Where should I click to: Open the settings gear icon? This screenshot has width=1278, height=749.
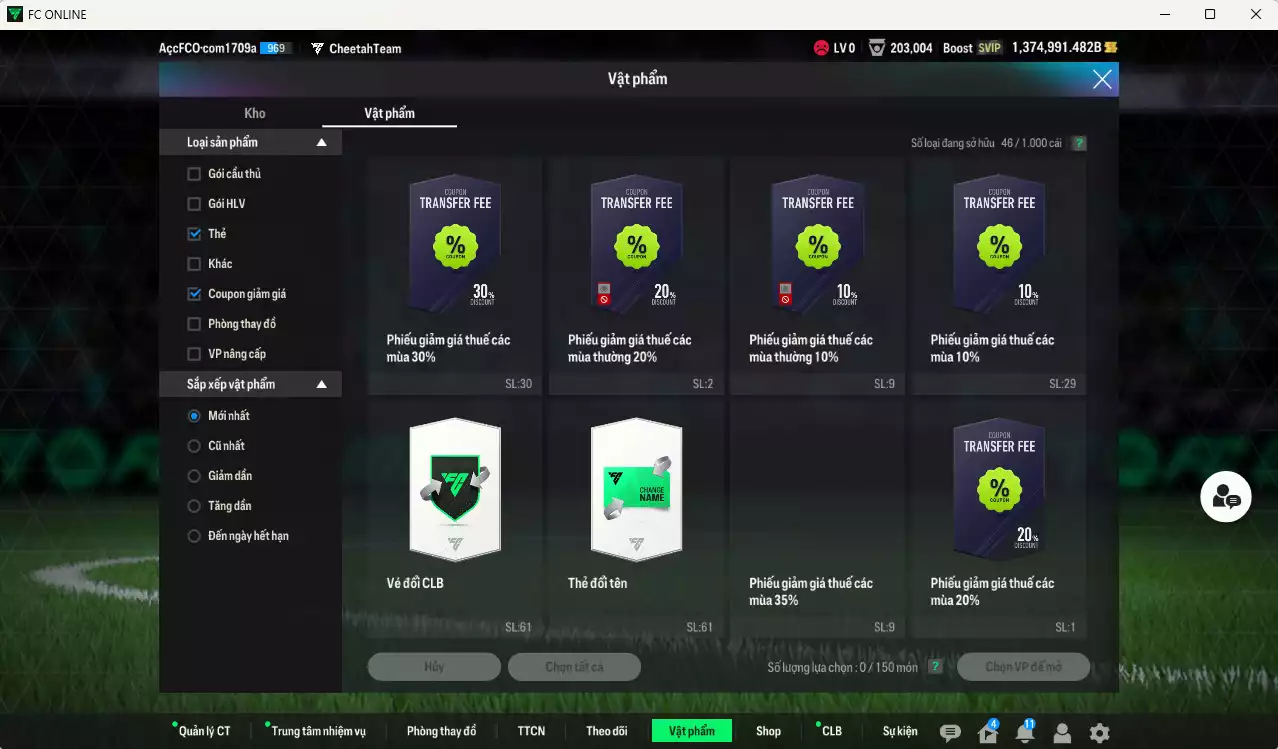click(1099, 733)
